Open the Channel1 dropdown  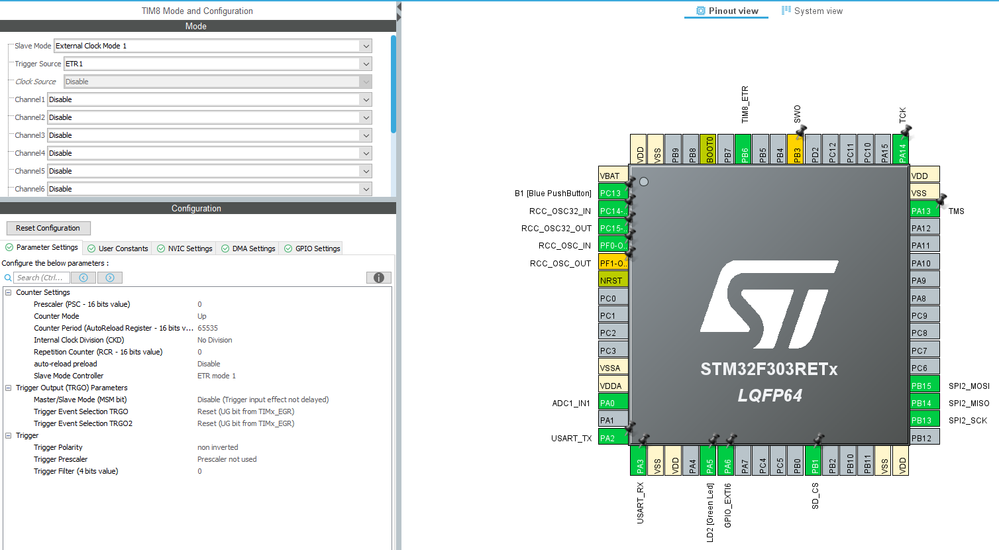[x=366, y=100]
